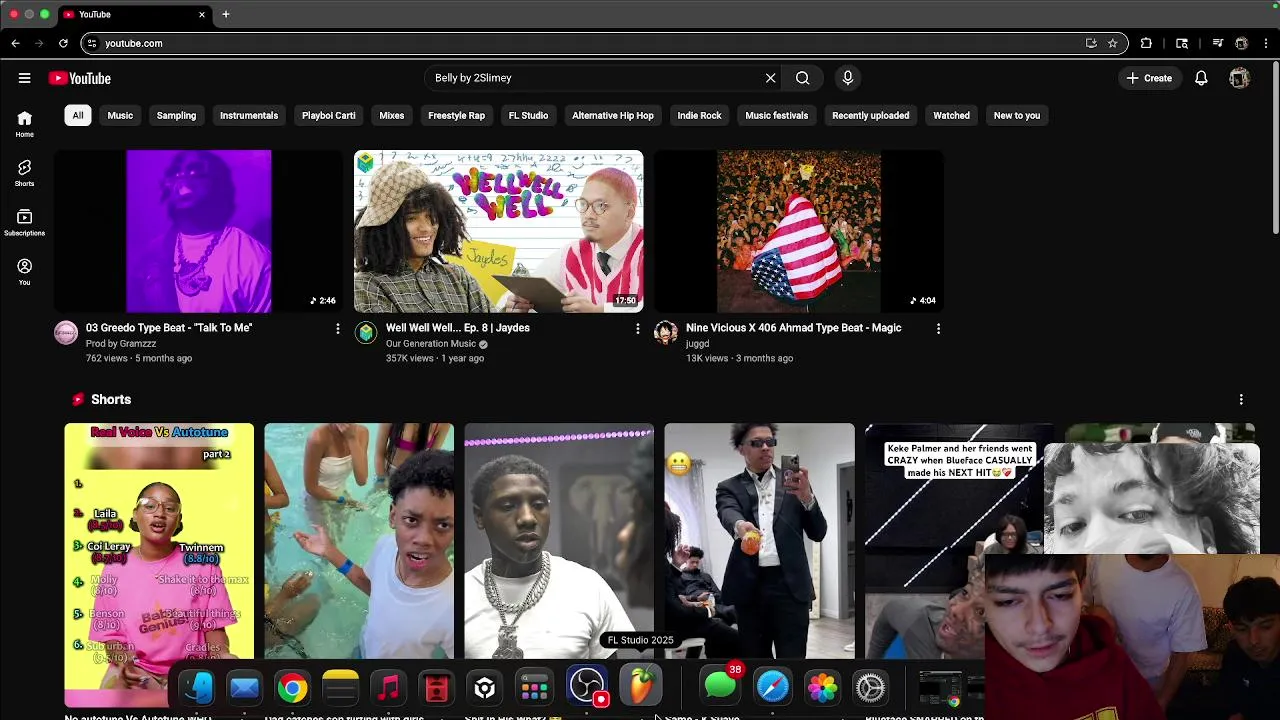Select the Indie Rock chip

tap(699, 115)
